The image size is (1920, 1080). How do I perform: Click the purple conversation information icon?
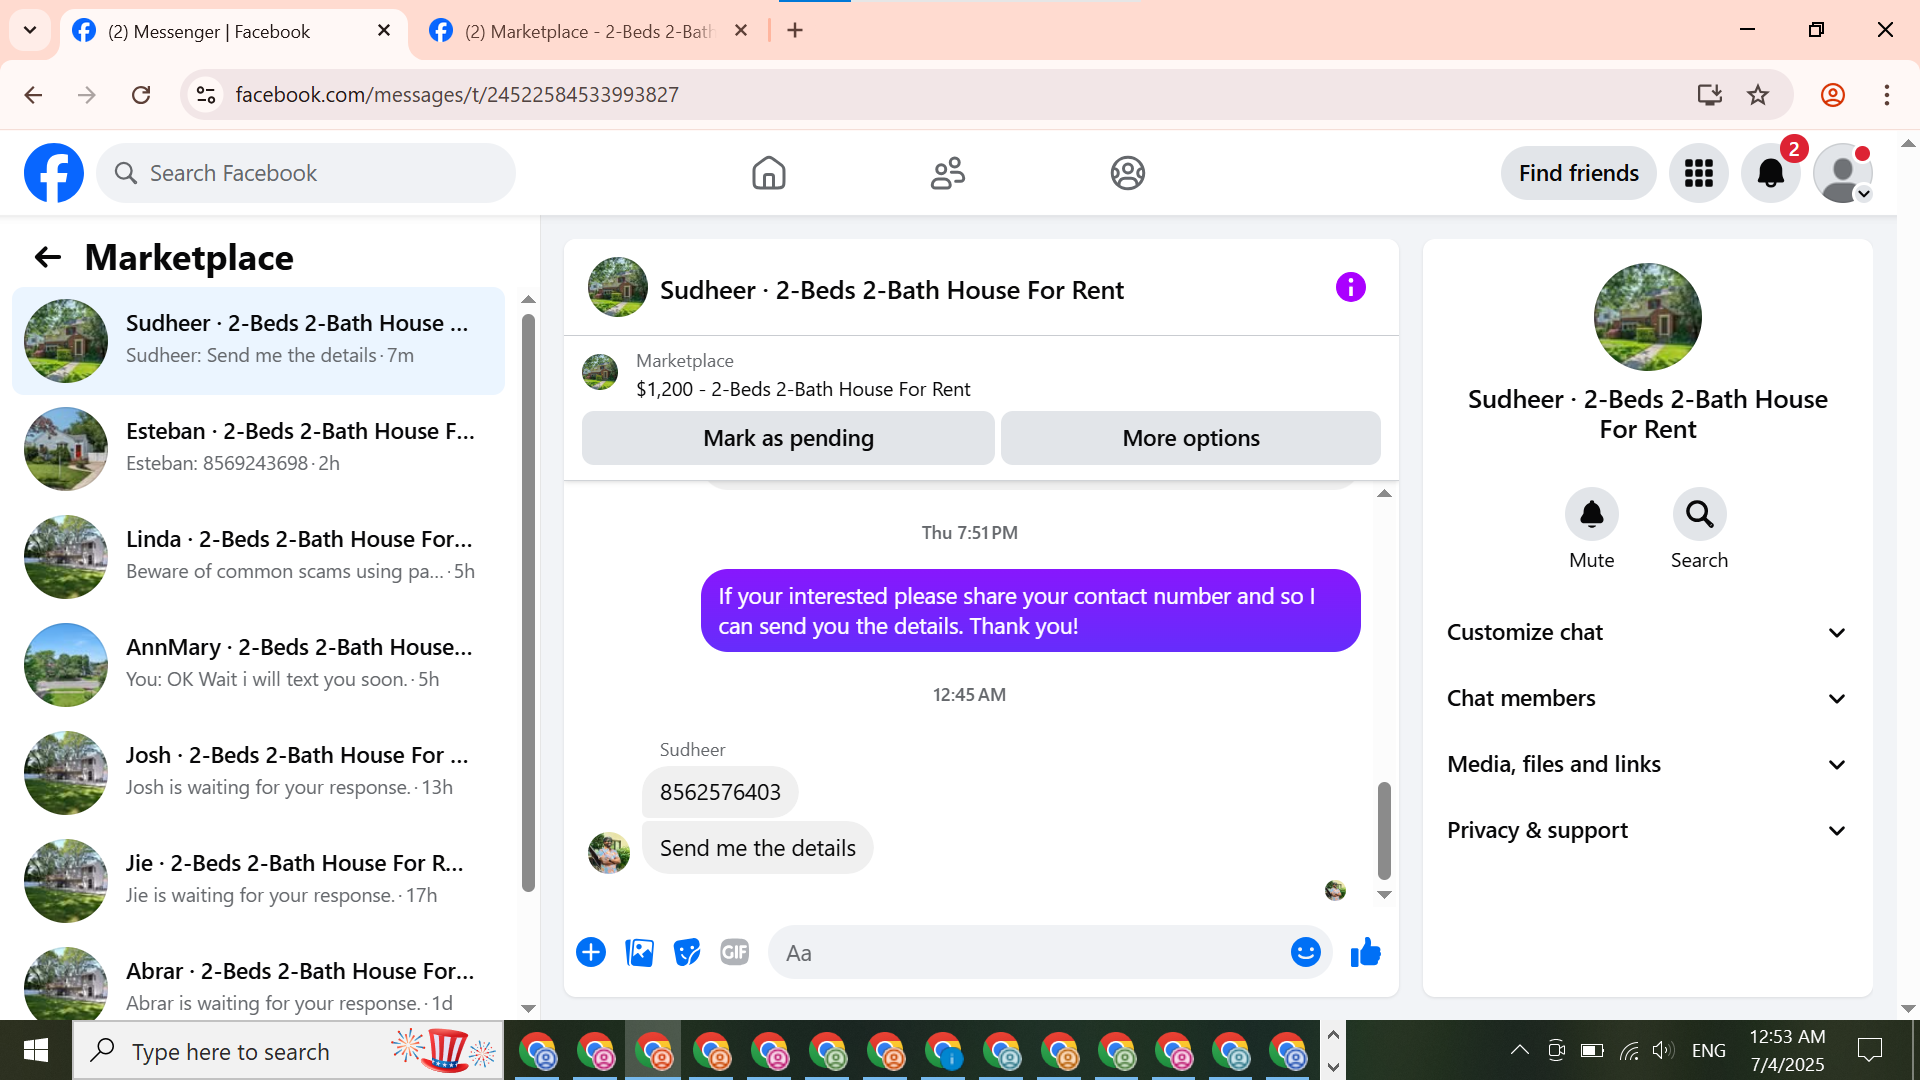[x=1350, y=288]
